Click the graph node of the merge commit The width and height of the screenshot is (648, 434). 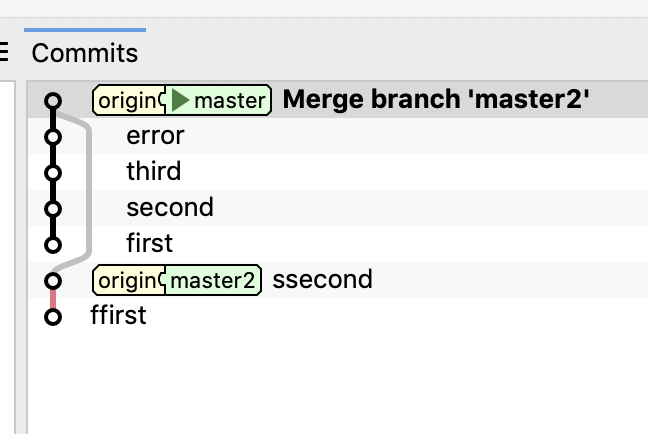click(x=53, y=100)
